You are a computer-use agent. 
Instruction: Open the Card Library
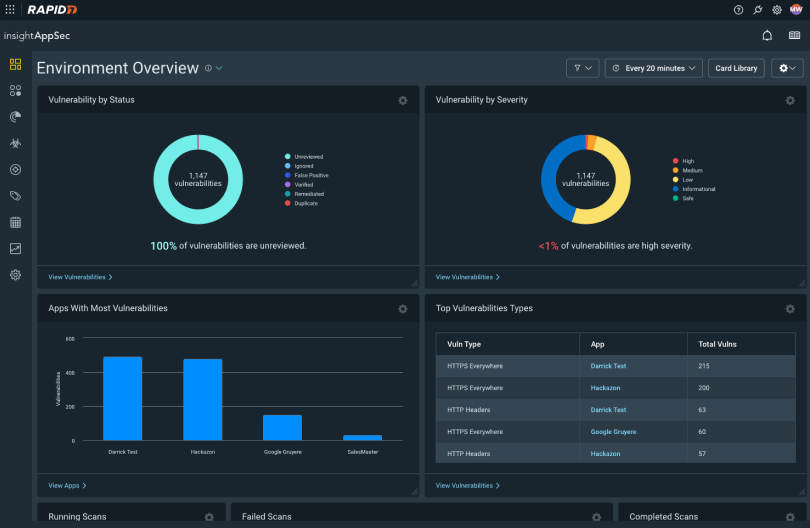point(736,68)
